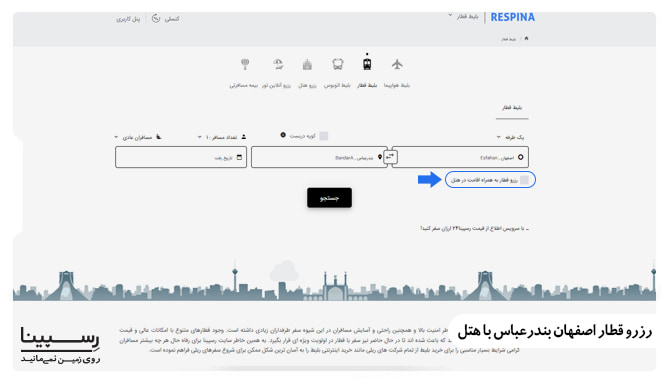Open the رزرو آنلاین تور menu label
670x385 pixels.
tap(276, 85)
